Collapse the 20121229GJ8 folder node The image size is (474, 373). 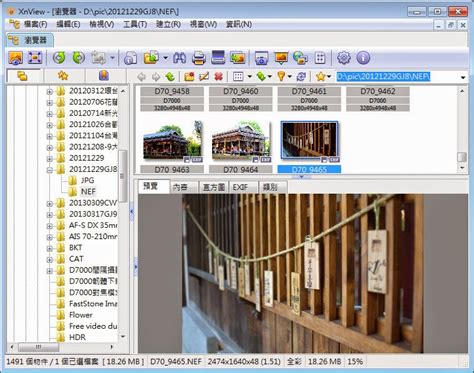[x=49, y=170]
